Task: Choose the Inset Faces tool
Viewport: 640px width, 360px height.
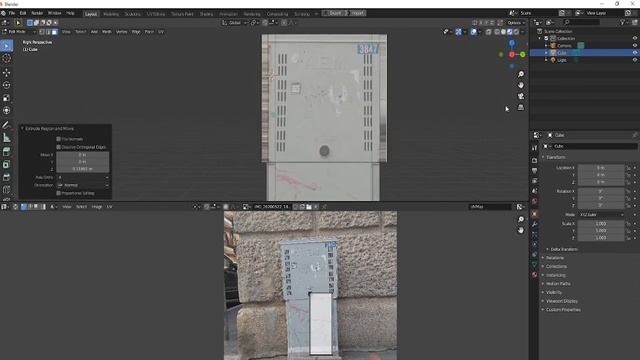Action: point(7,164)
